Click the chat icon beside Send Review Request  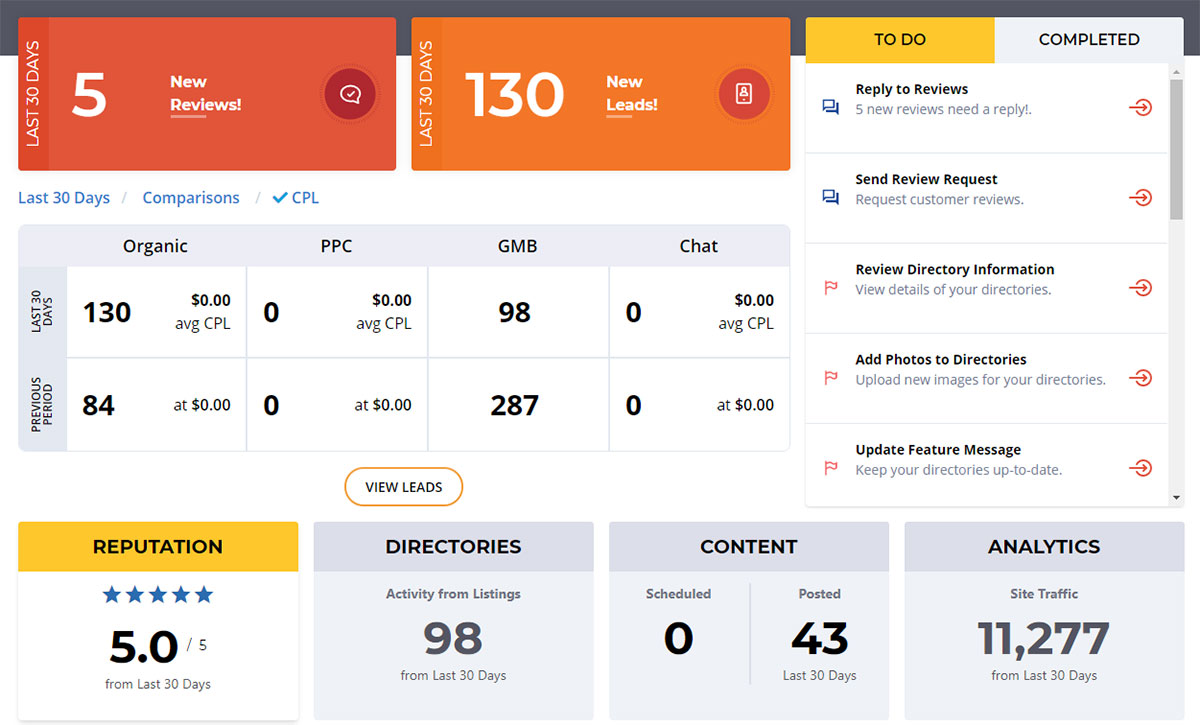(x=830, y=198)
